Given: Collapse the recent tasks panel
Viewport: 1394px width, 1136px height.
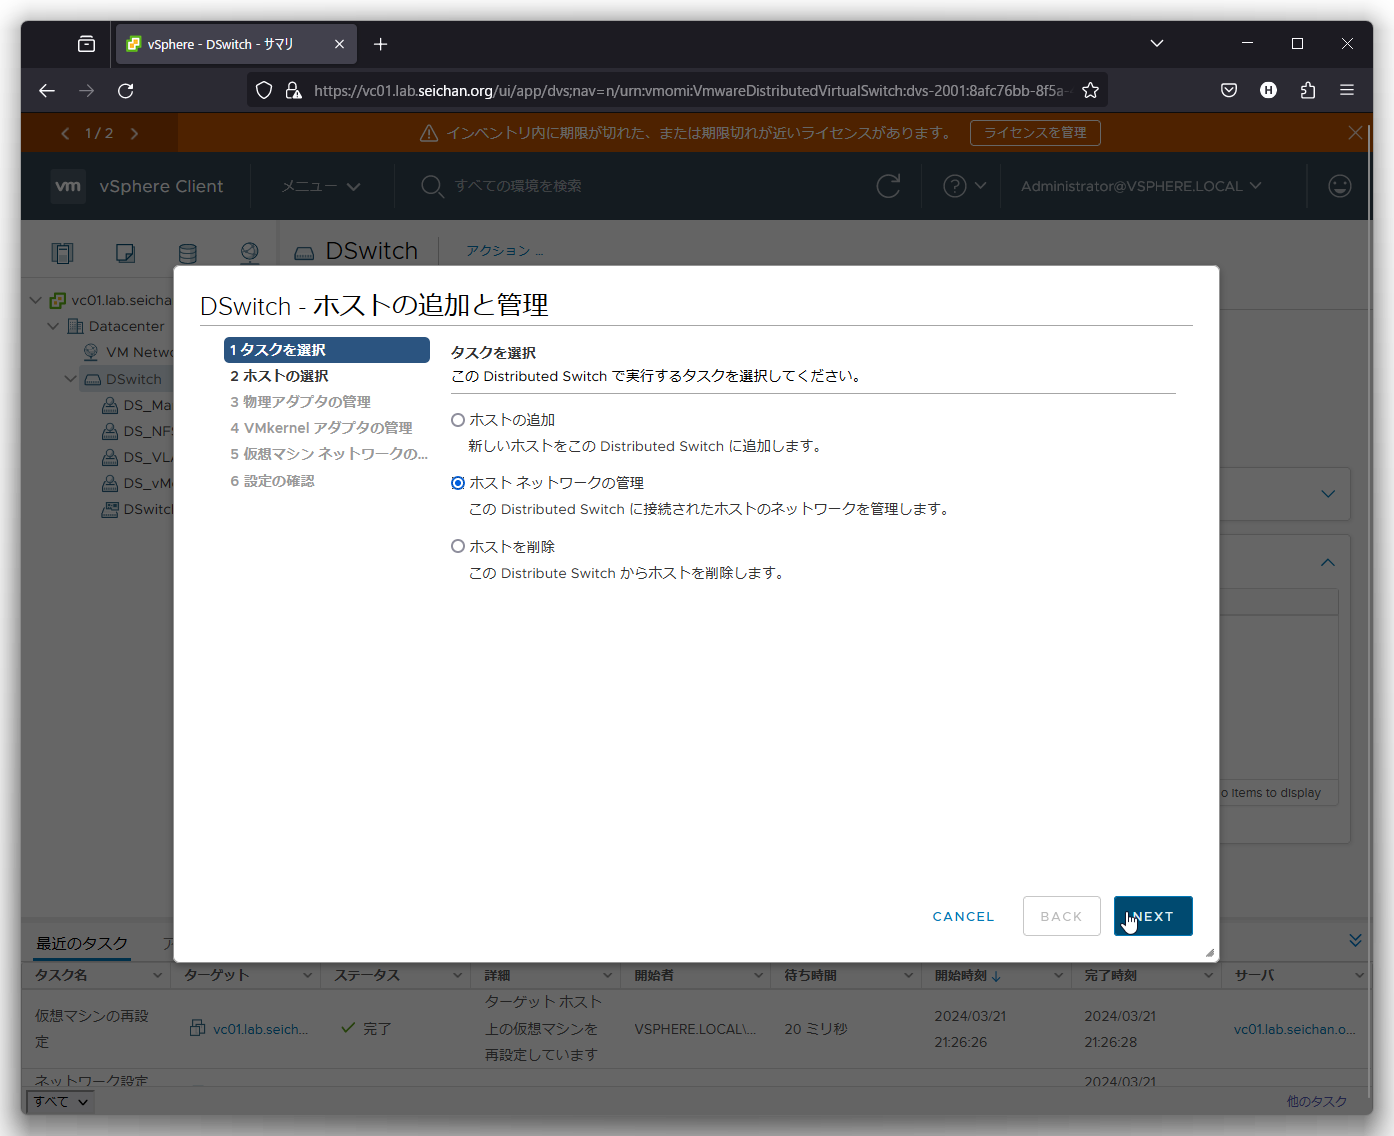Looking at the screenshot, I should 1355,940.
